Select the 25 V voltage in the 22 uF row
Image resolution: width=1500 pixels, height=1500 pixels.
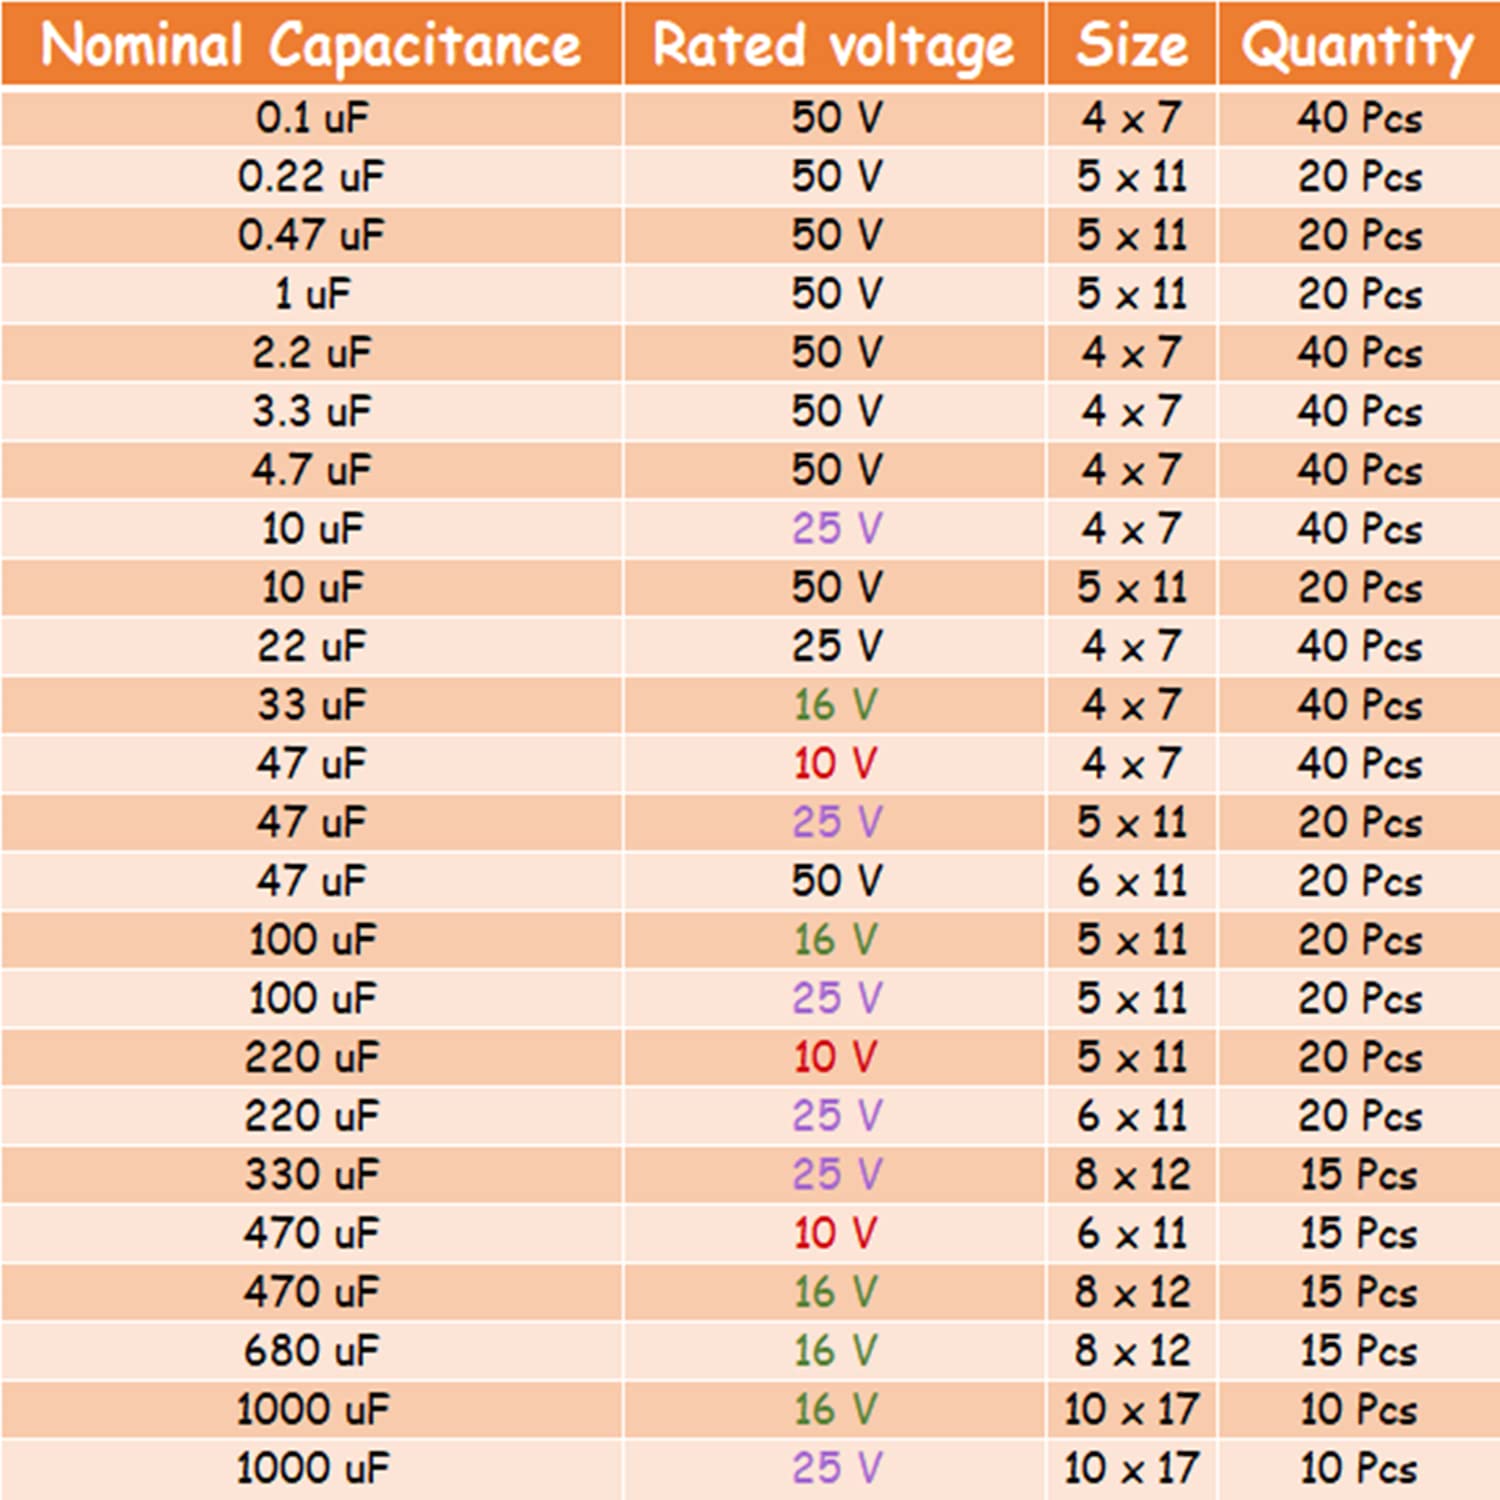[836, 646]
